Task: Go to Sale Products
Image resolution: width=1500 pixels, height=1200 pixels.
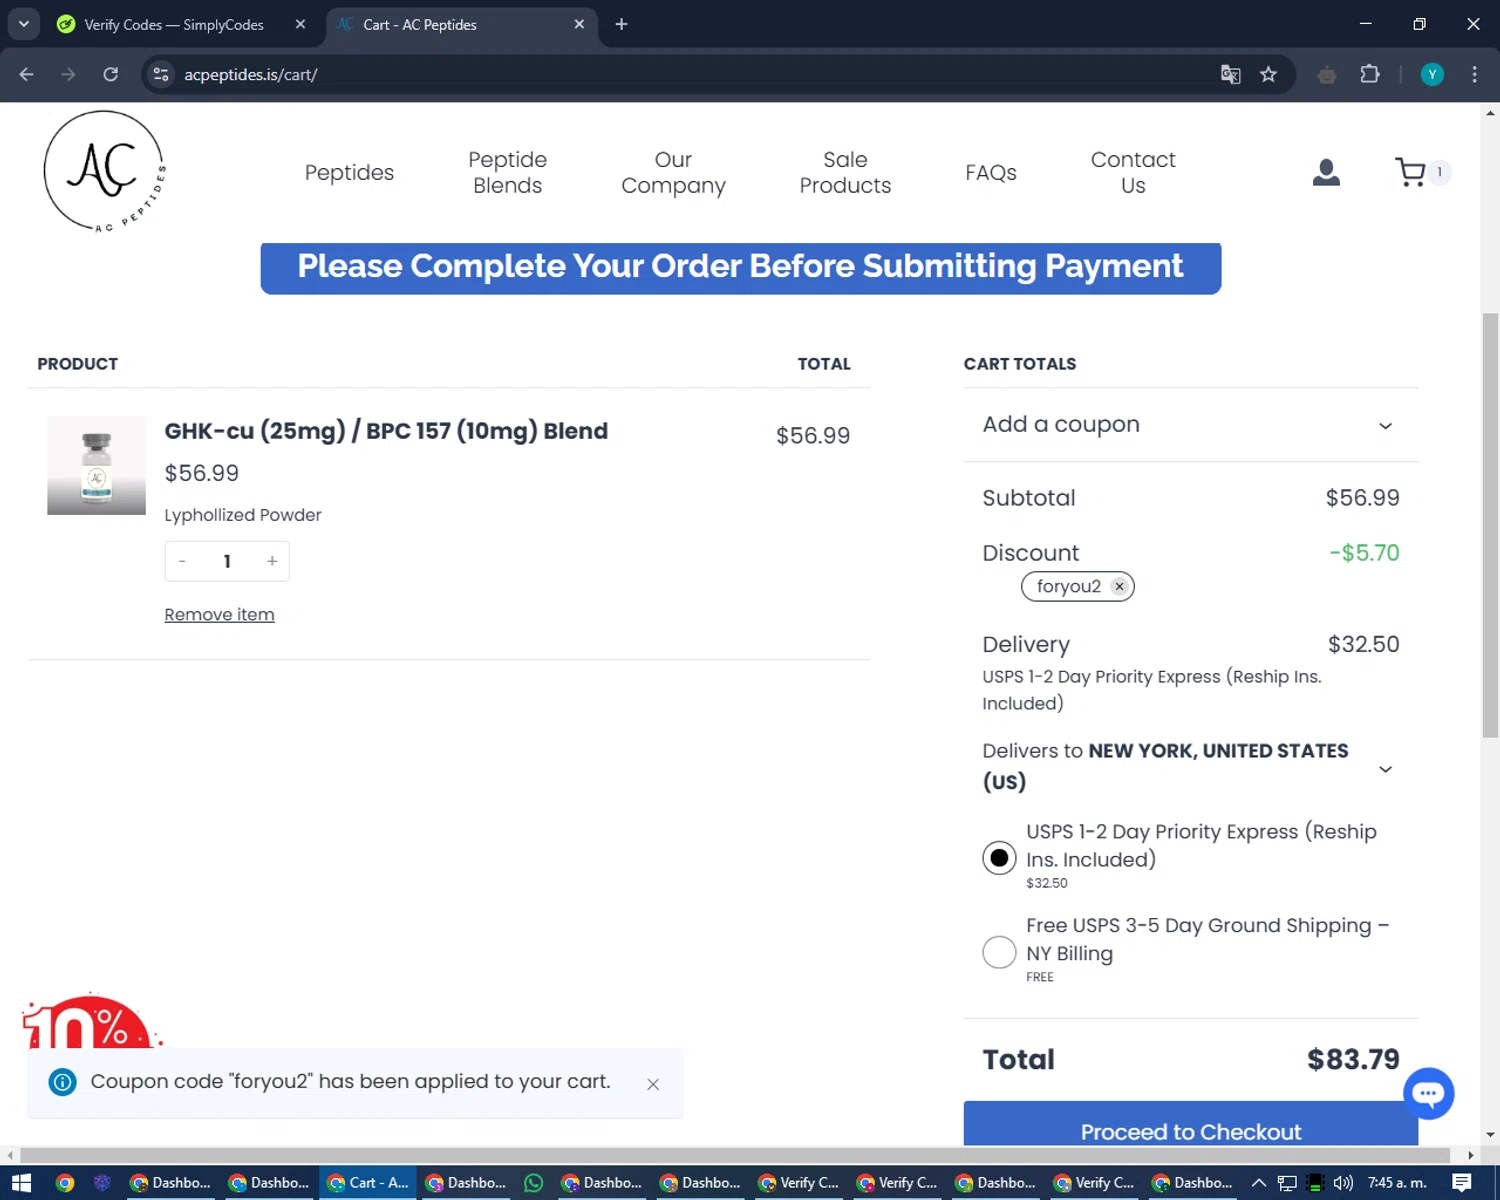Action: click(x=845, y=173)
